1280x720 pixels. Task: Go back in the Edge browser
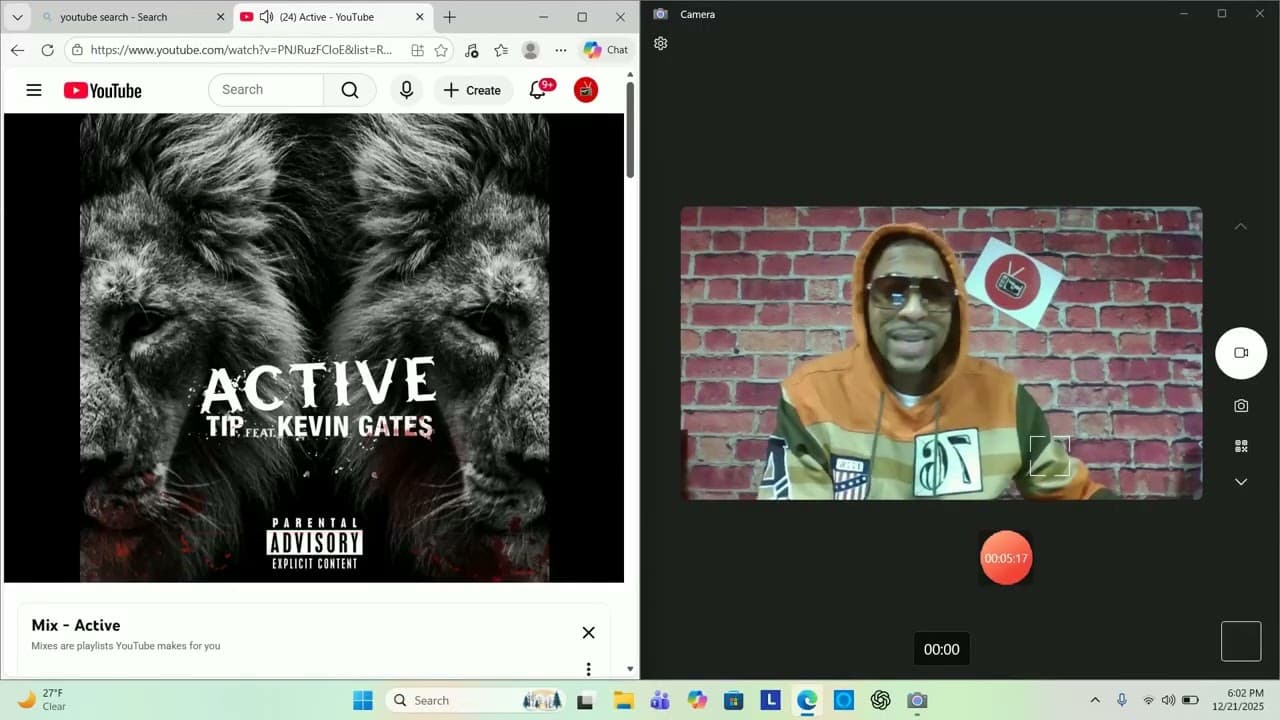[17, 50]
